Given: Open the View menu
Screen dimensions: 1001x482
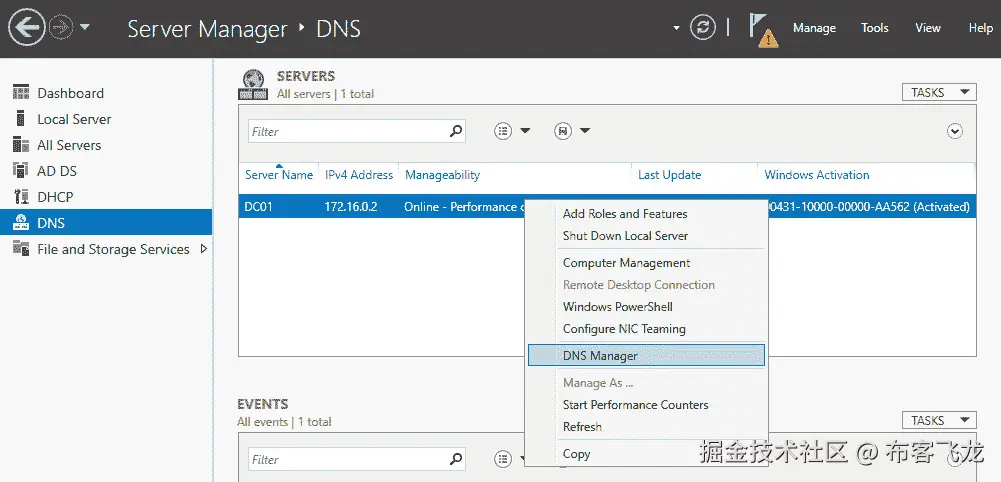Looking at the screenshot, I should point(928,28).
